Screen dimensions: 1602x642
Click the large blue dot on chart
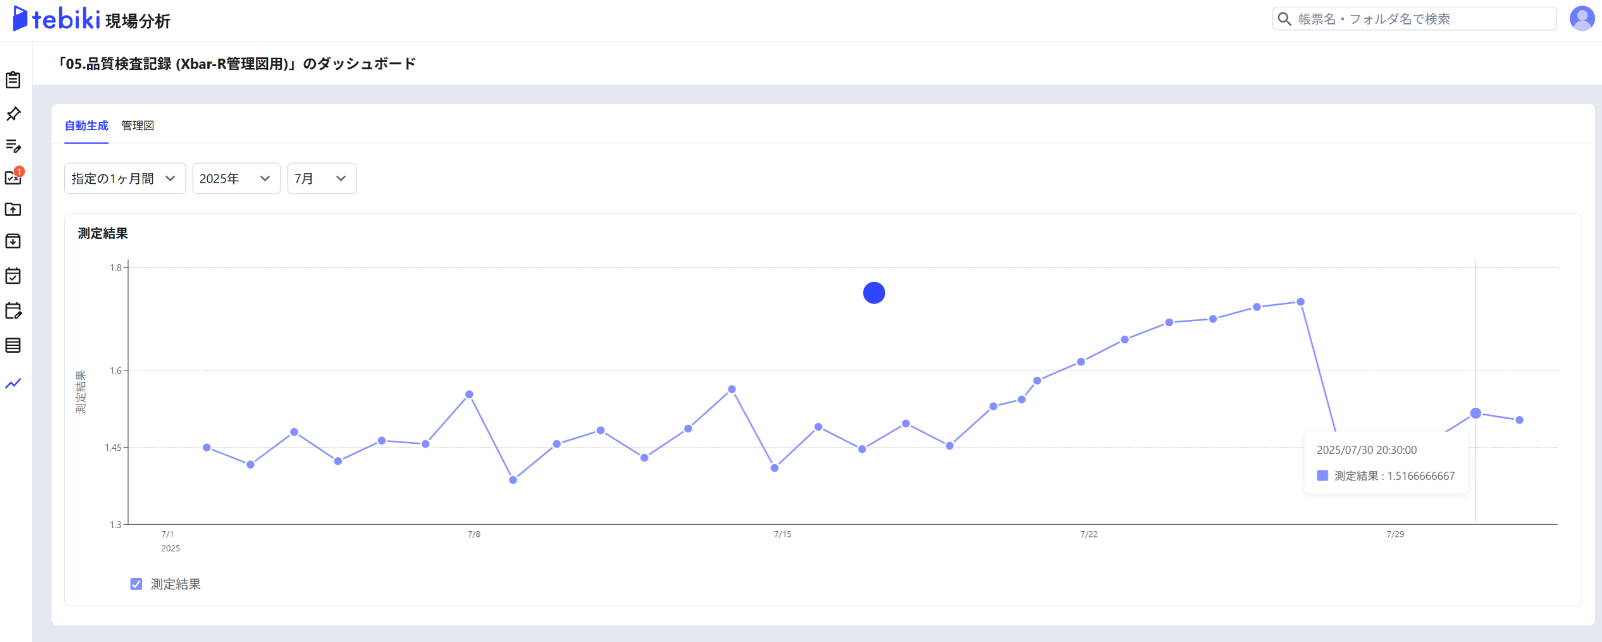(874, 293)
